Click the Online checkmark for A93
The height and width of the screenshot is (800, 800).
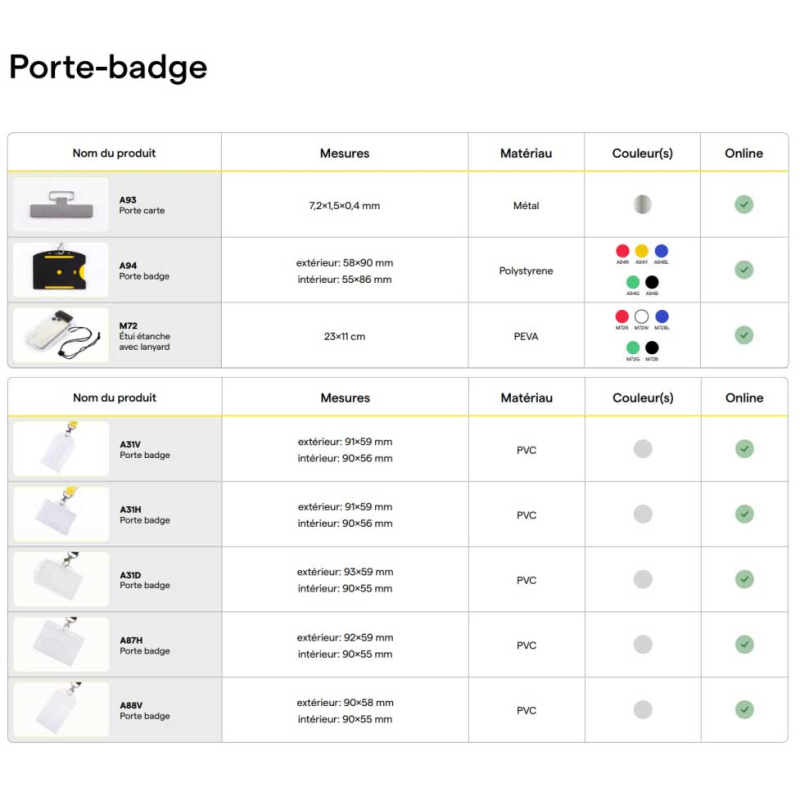(x=744, y=204)
